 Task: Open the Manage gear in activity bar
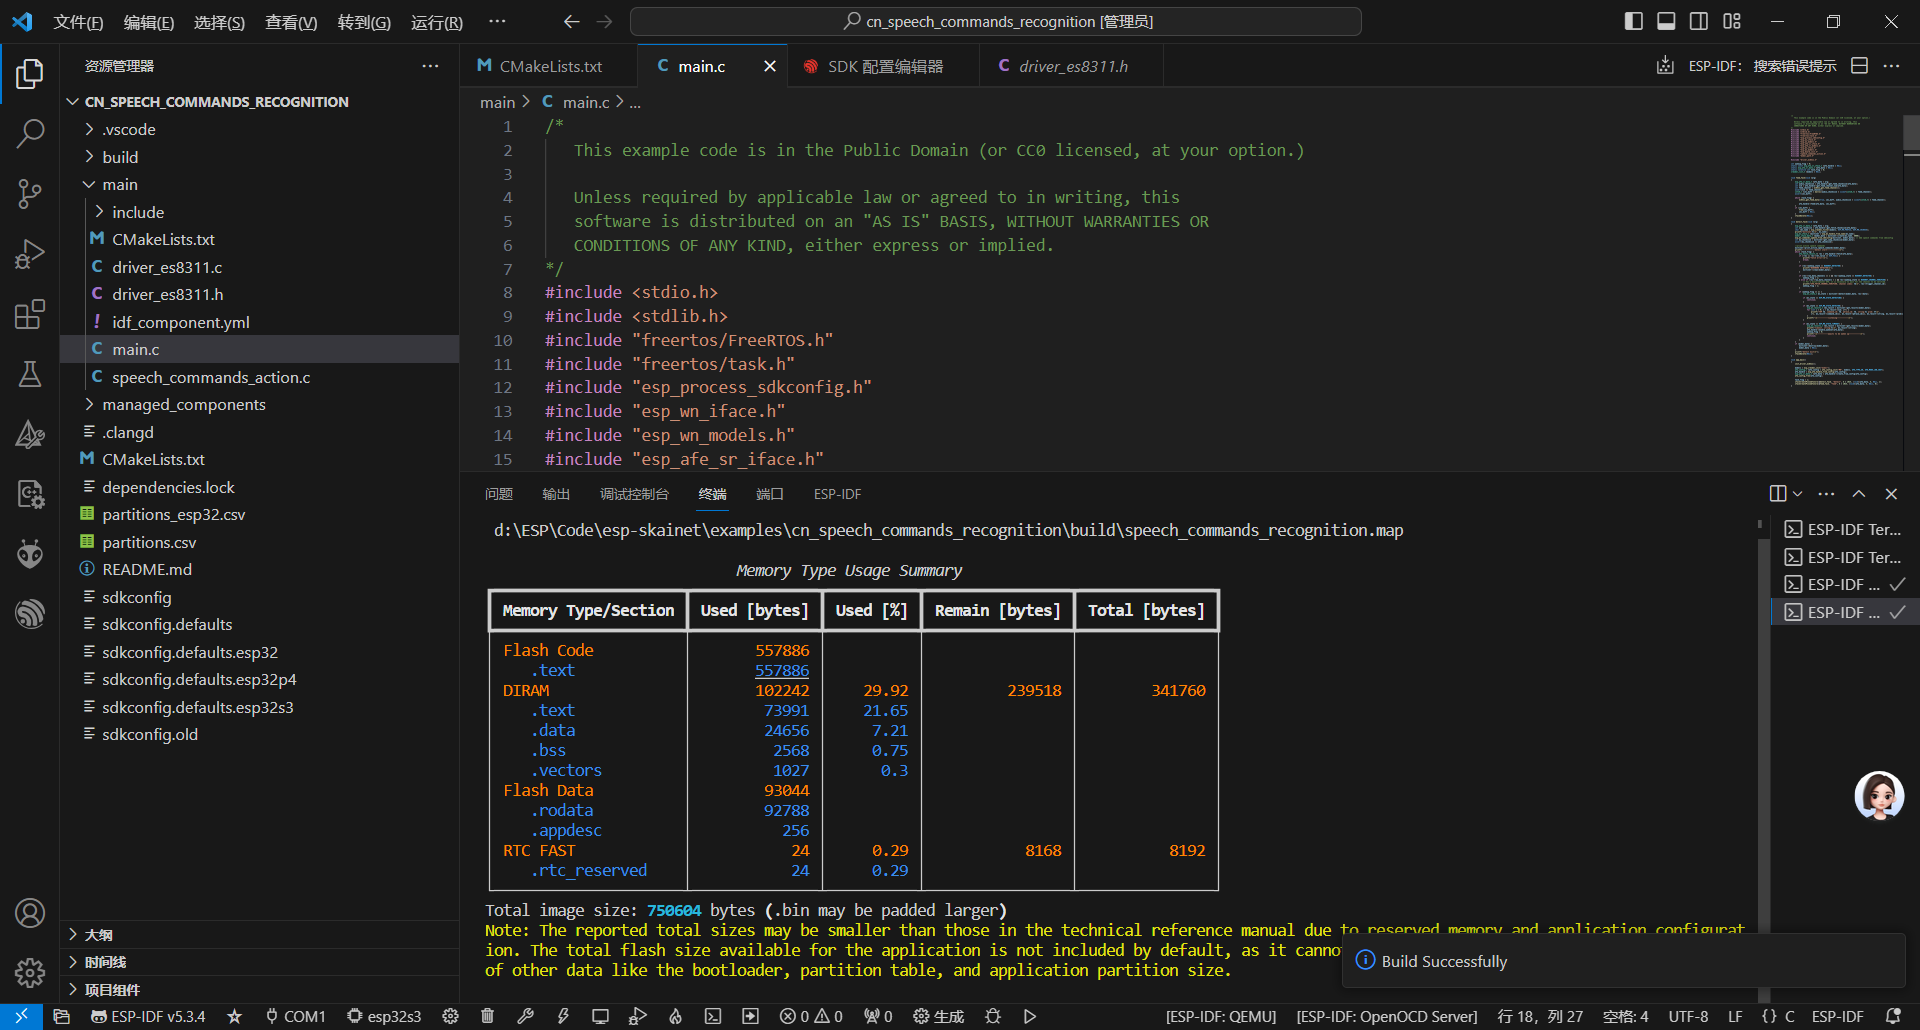point(30,972)
